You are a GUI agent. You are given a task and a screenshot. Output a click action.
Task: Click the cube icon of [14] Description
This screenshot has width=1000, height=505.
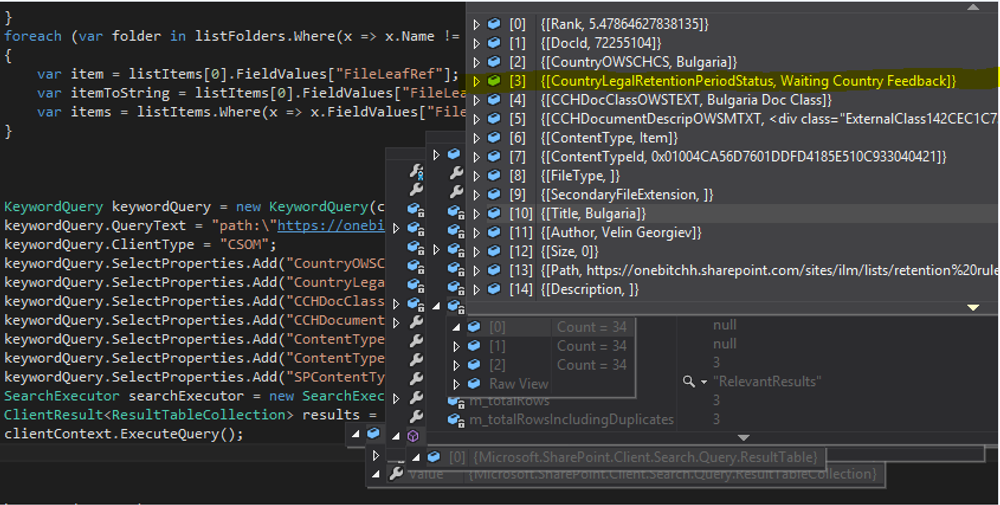494,289
